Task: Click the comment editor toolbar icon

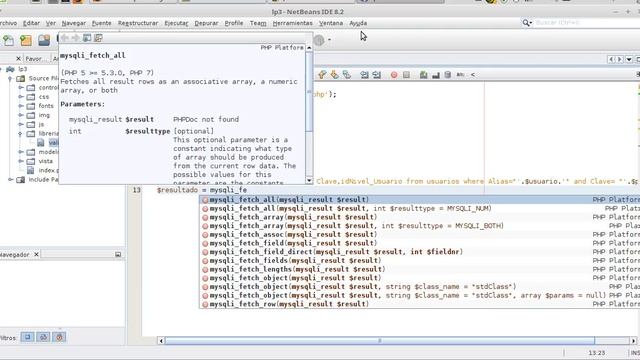Action: [424, 75]
